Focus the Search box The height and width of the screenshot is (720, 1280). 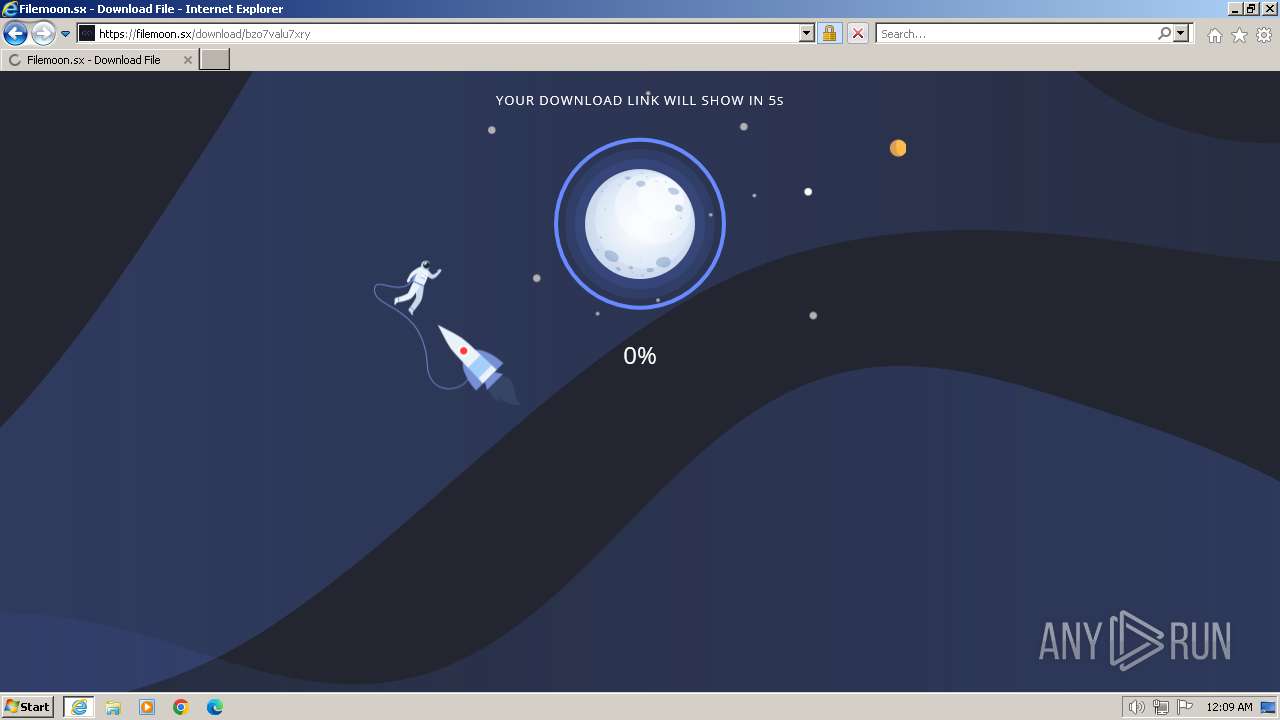1016,34
